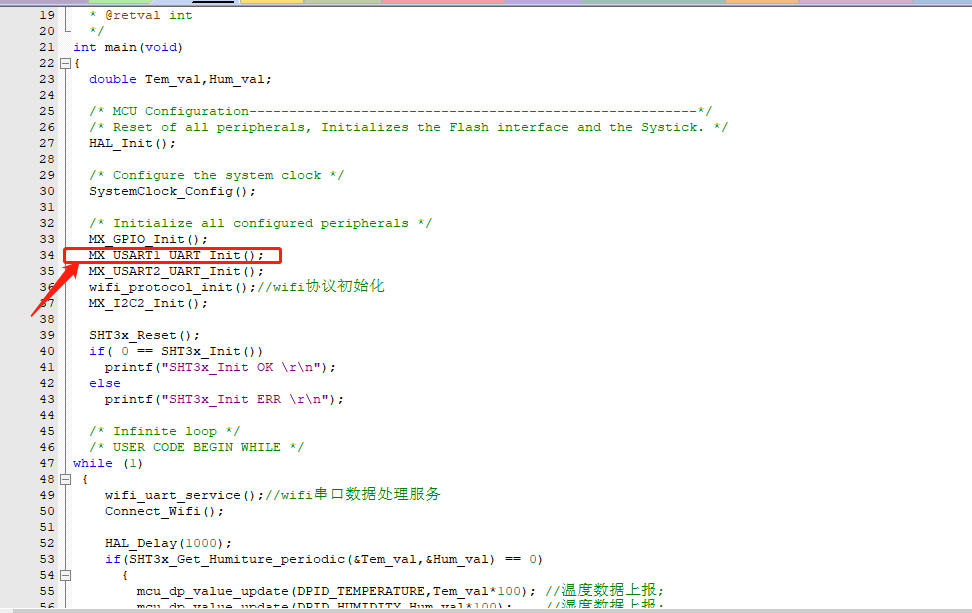Click the HAL_Delay(1000); call

tap(168, 544)
